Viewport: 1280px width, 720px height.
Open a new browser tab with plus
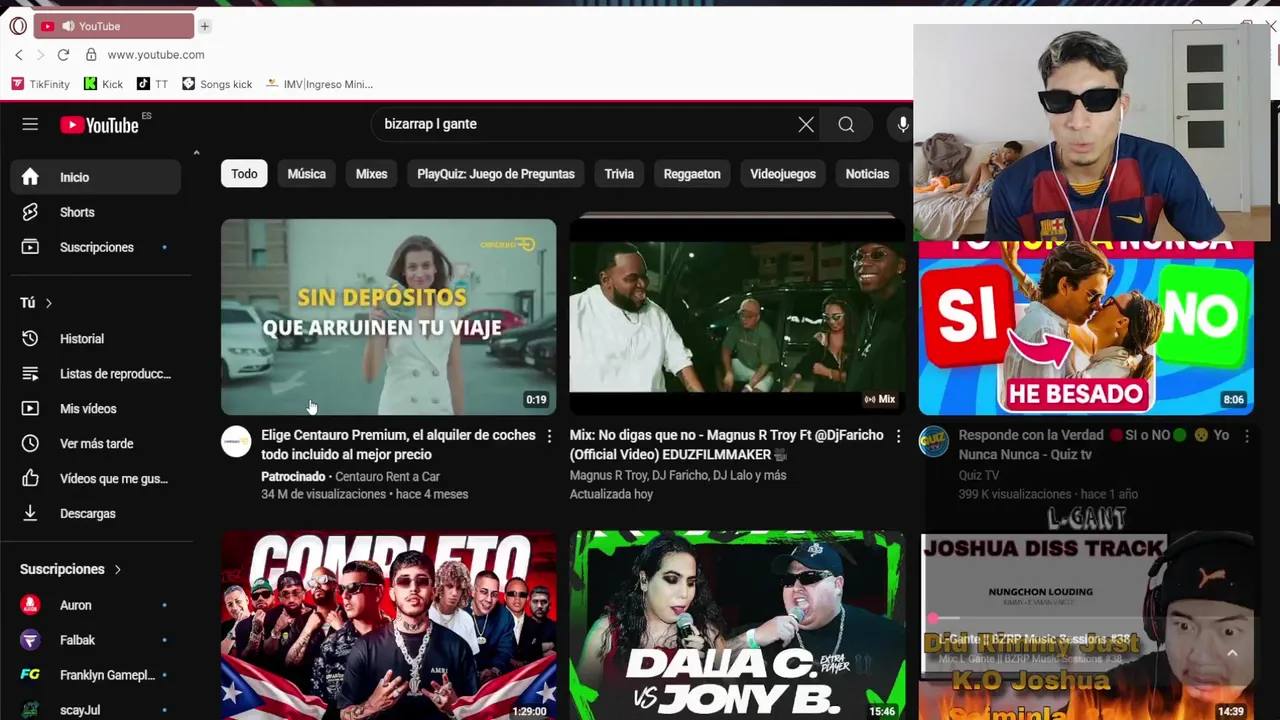[x=204, y=26]
